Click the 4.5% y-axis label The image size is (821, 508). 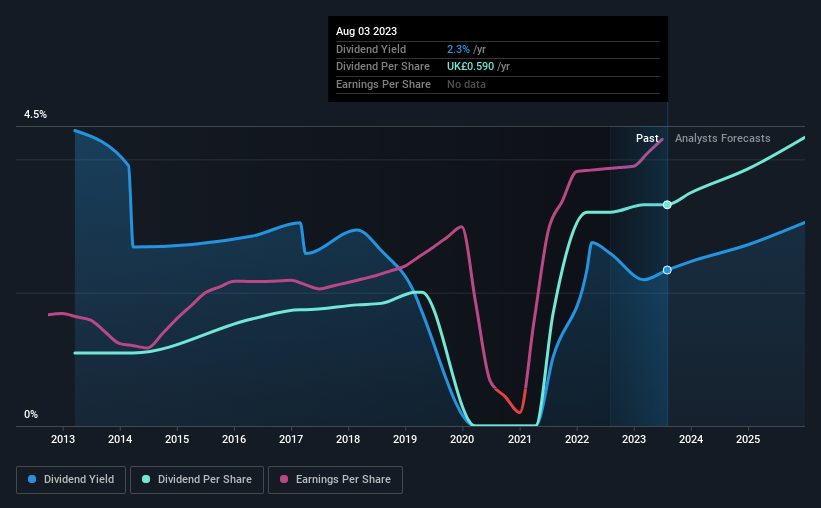pyautogui.click(x=36, y=115)
